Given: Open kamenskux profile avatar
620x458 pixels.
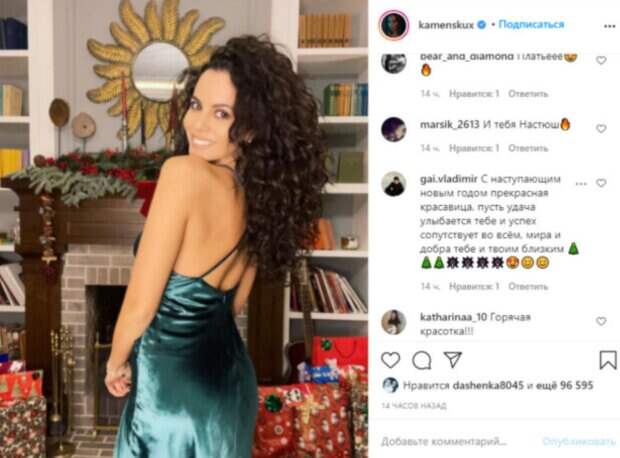Looking at the screenshot, I should pyautogui.click(x=394, y=25).
